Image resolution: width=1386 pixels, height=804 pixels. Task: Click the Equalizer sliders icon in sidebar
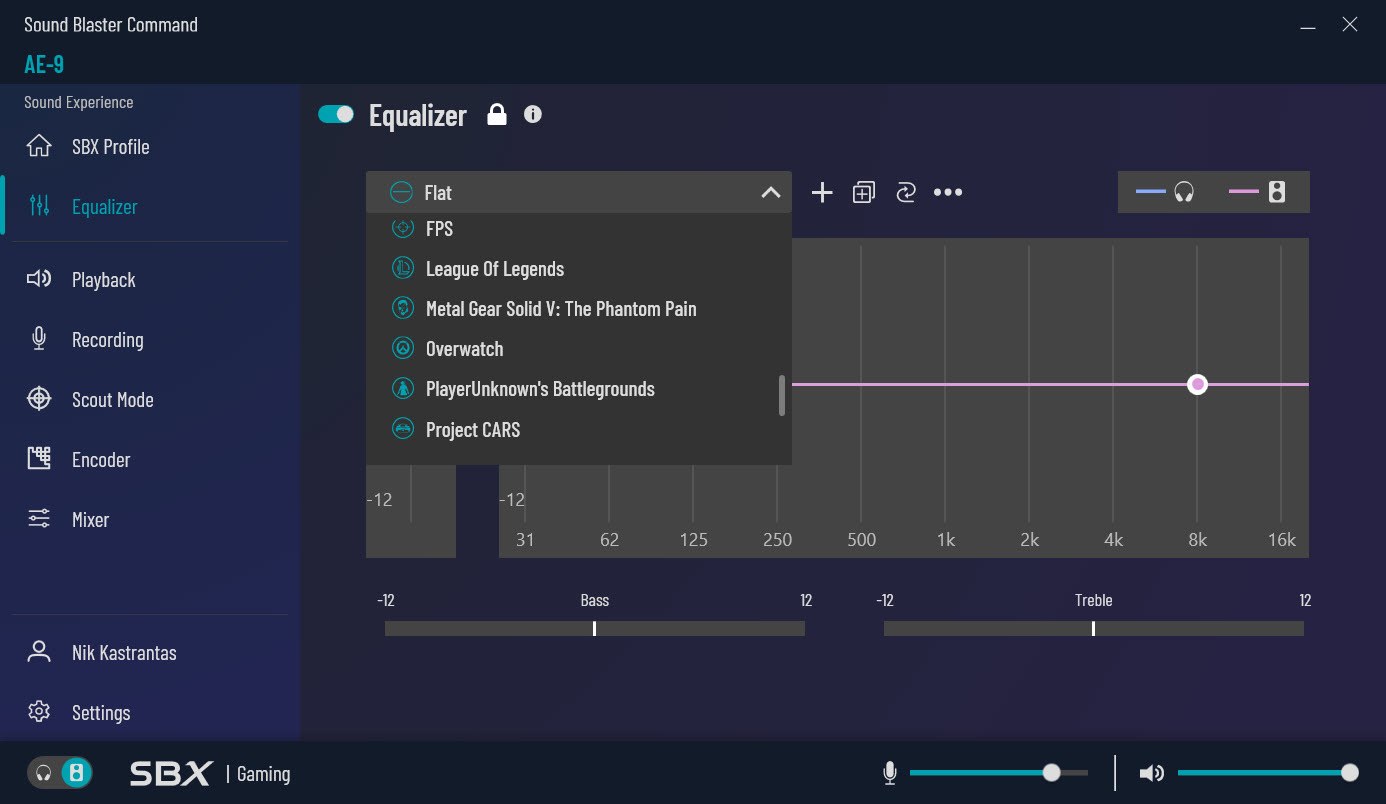point(39,206)
